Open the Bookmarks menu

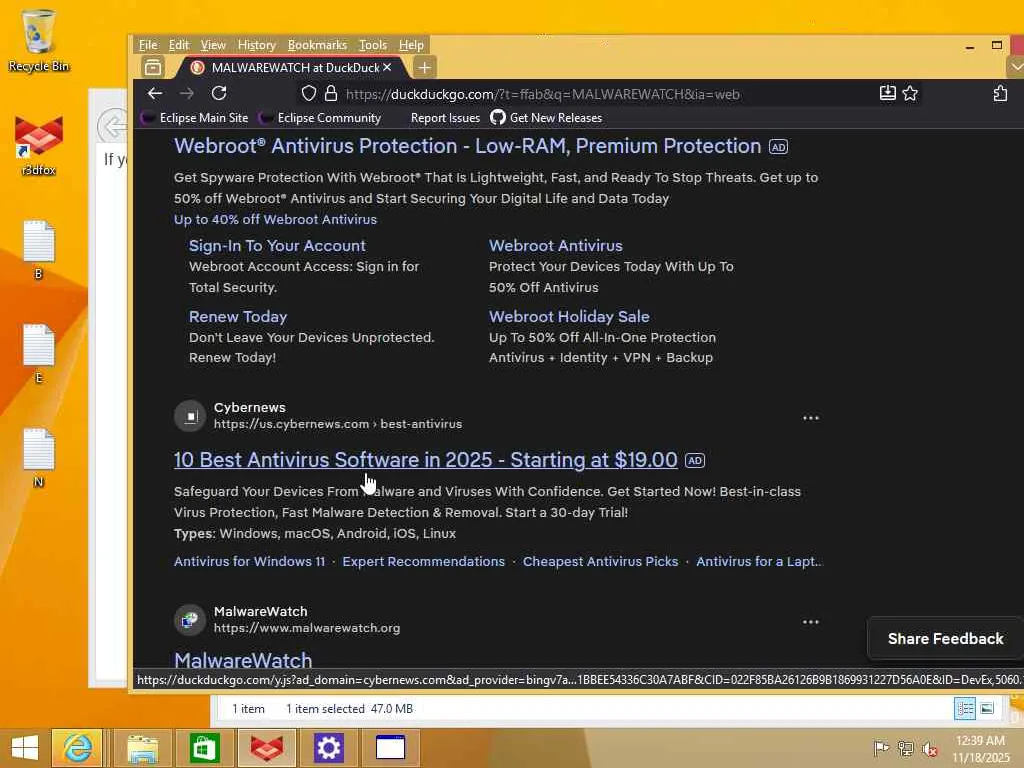(x=317, y=45)
